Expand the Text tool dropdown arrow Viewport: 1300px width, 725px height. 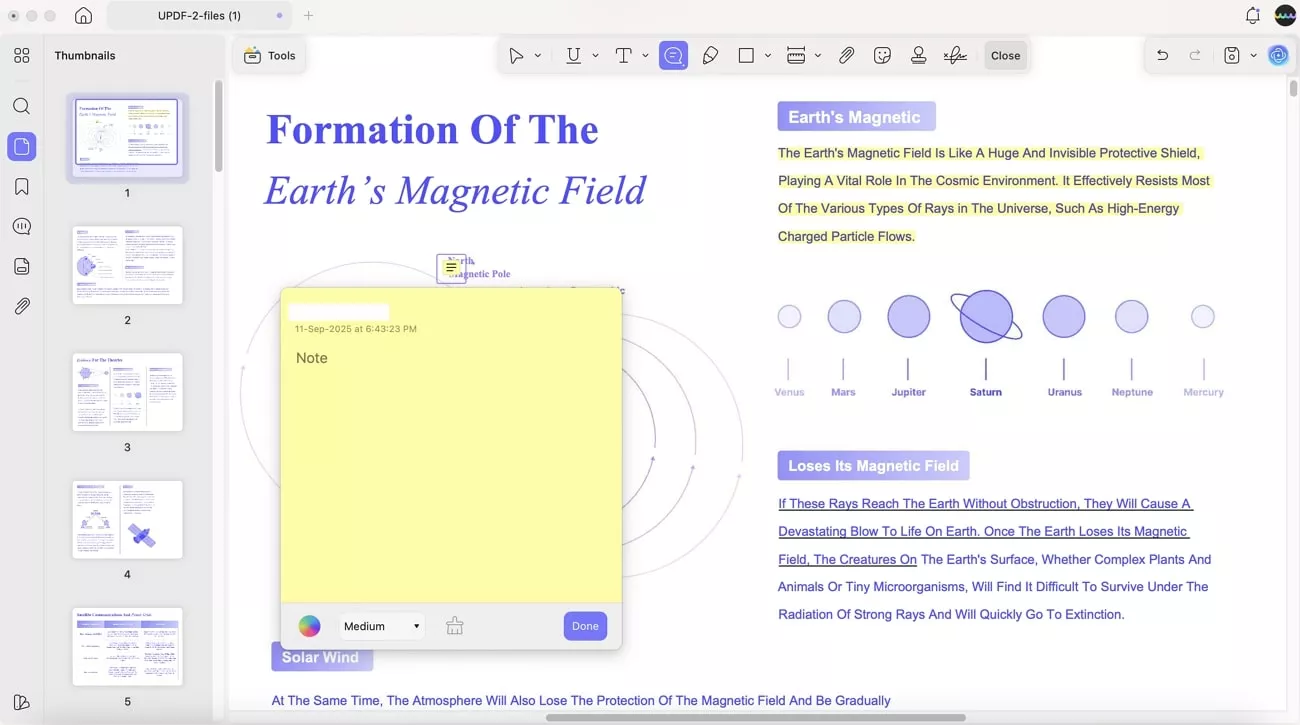click(645, 55)
